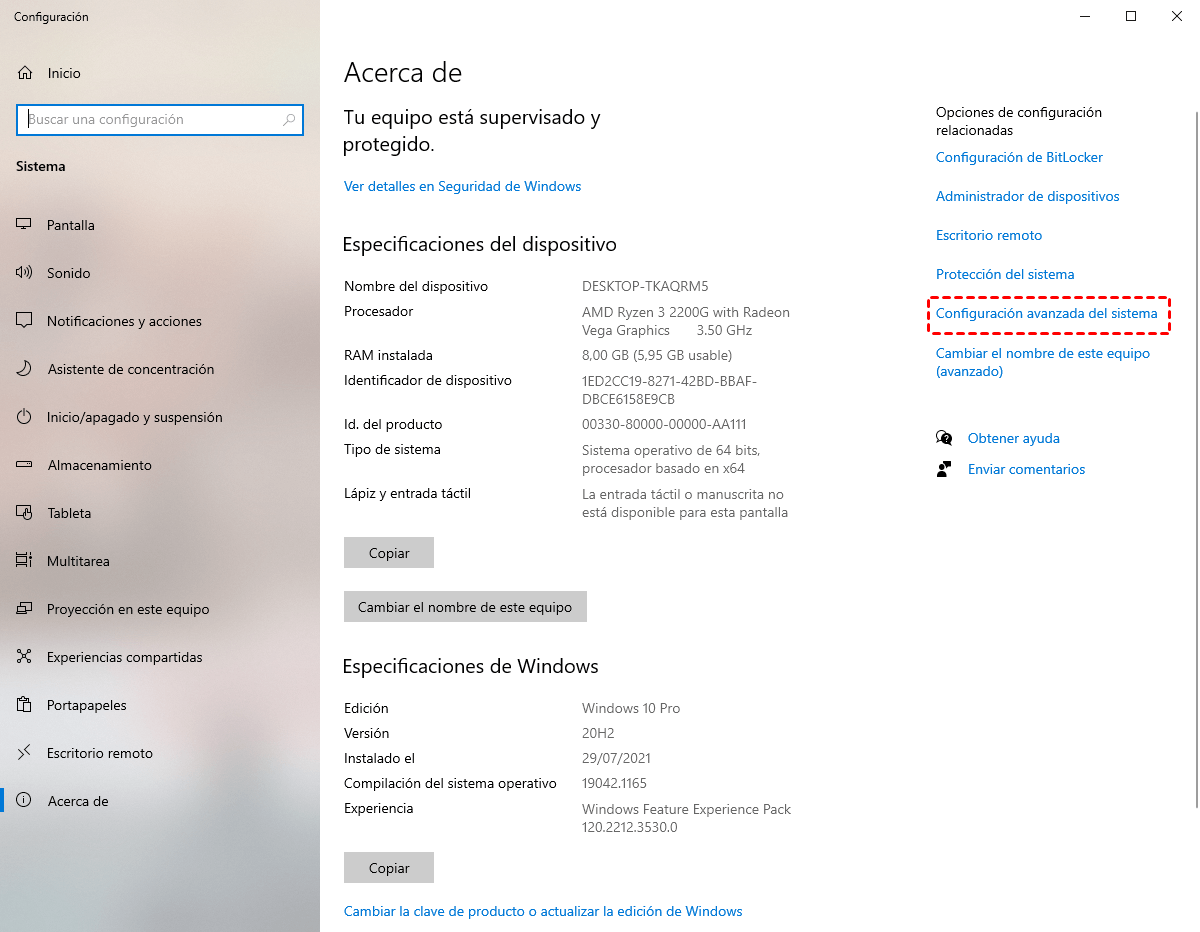Click the Asistente de concentración moon icon

tap(25, 369)
